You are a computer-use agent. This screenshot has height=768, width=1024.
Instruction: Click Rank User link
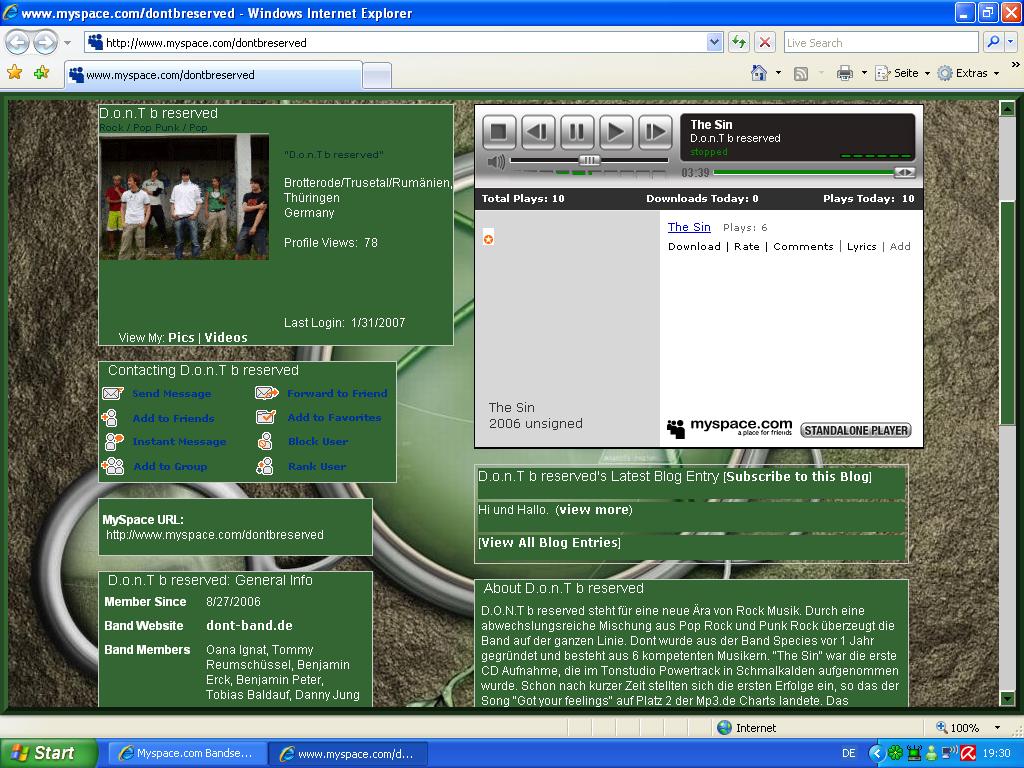(x=317, y=466)
